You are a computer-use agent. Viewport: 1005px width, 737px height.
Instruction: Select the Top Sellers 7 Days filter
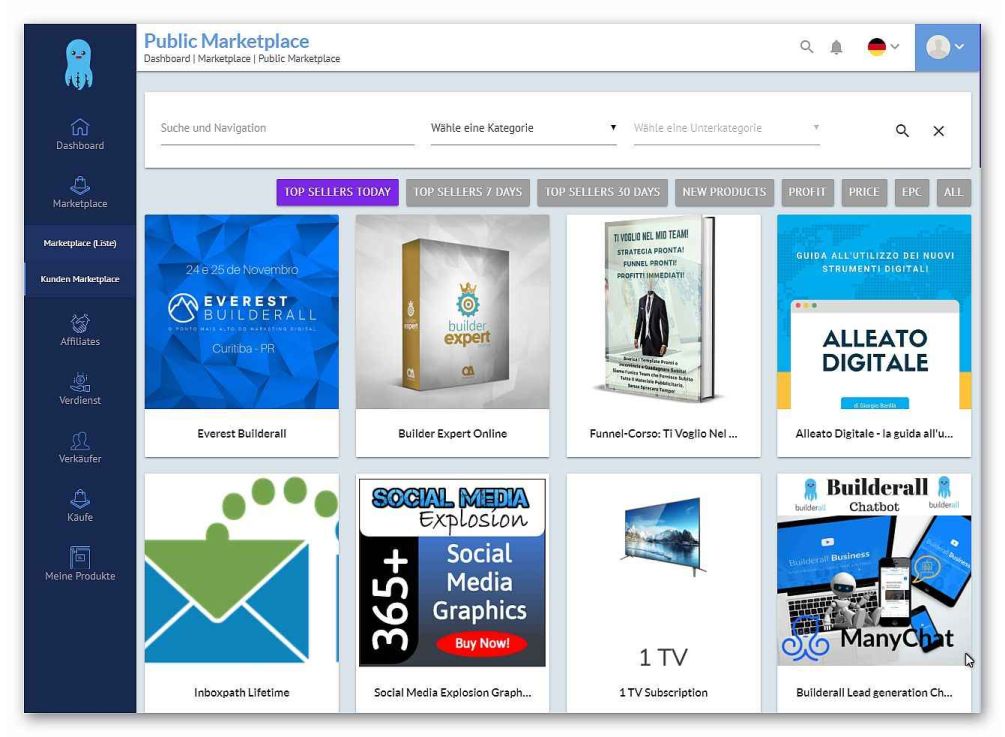coord(467,192)
